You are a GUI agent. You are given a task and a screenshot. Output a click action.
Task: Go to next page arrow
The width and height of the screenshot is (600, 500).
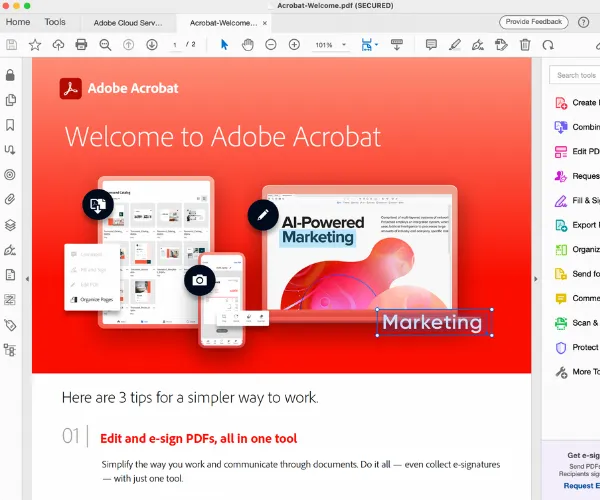152,45
